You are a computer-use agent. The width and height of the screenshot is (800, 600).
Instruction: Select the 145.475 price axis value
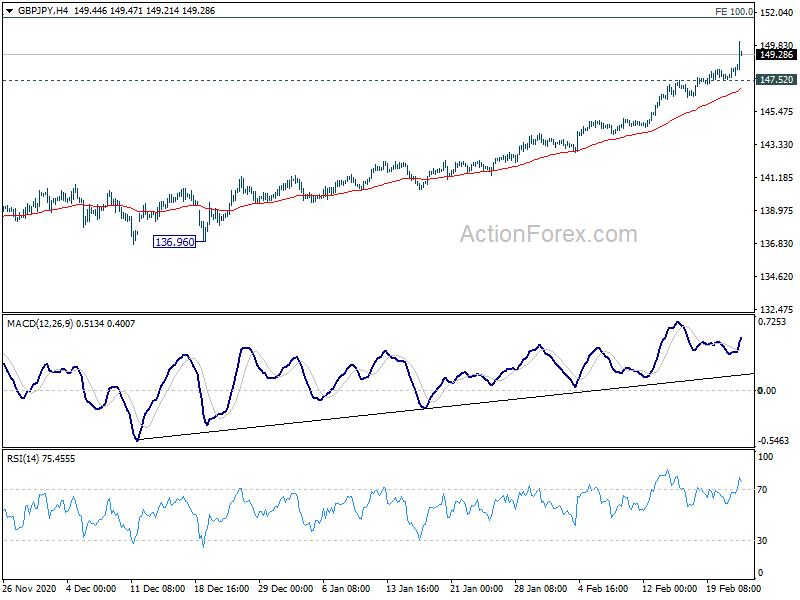[x=777, y=112]
